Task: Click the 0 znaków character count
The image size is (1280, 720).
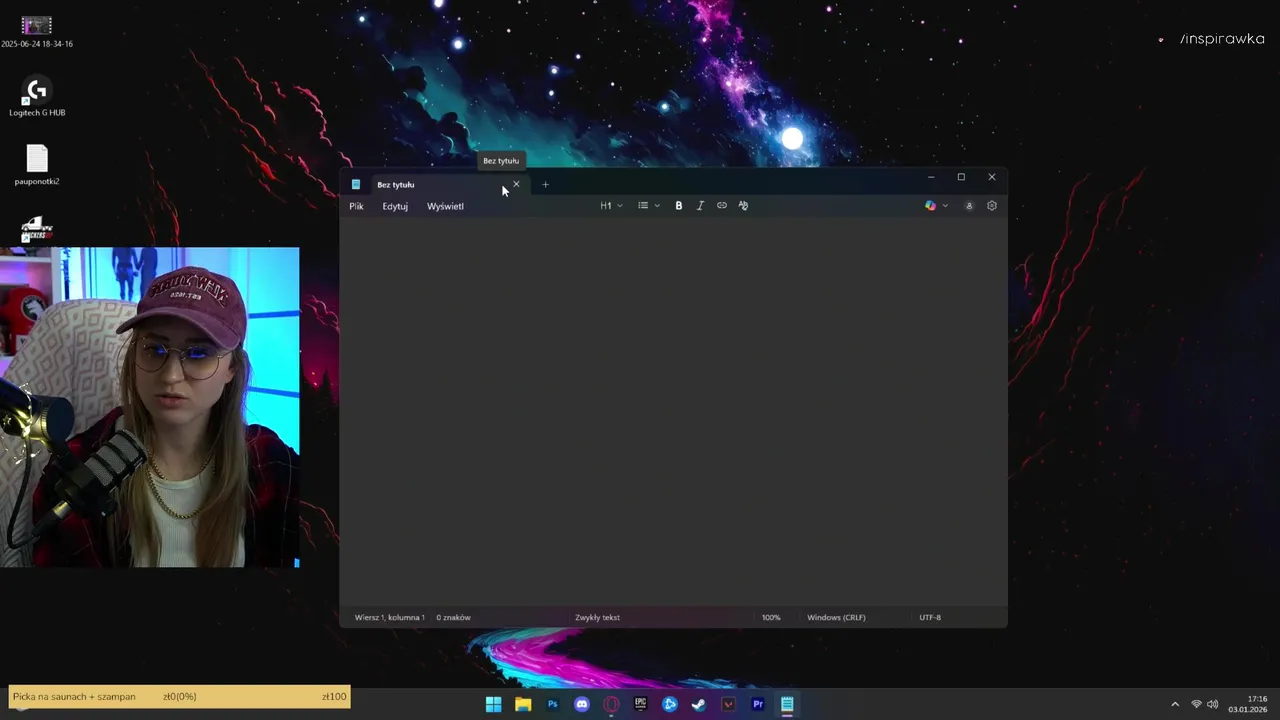Action: pyautogui.click(x=453, y=618)
